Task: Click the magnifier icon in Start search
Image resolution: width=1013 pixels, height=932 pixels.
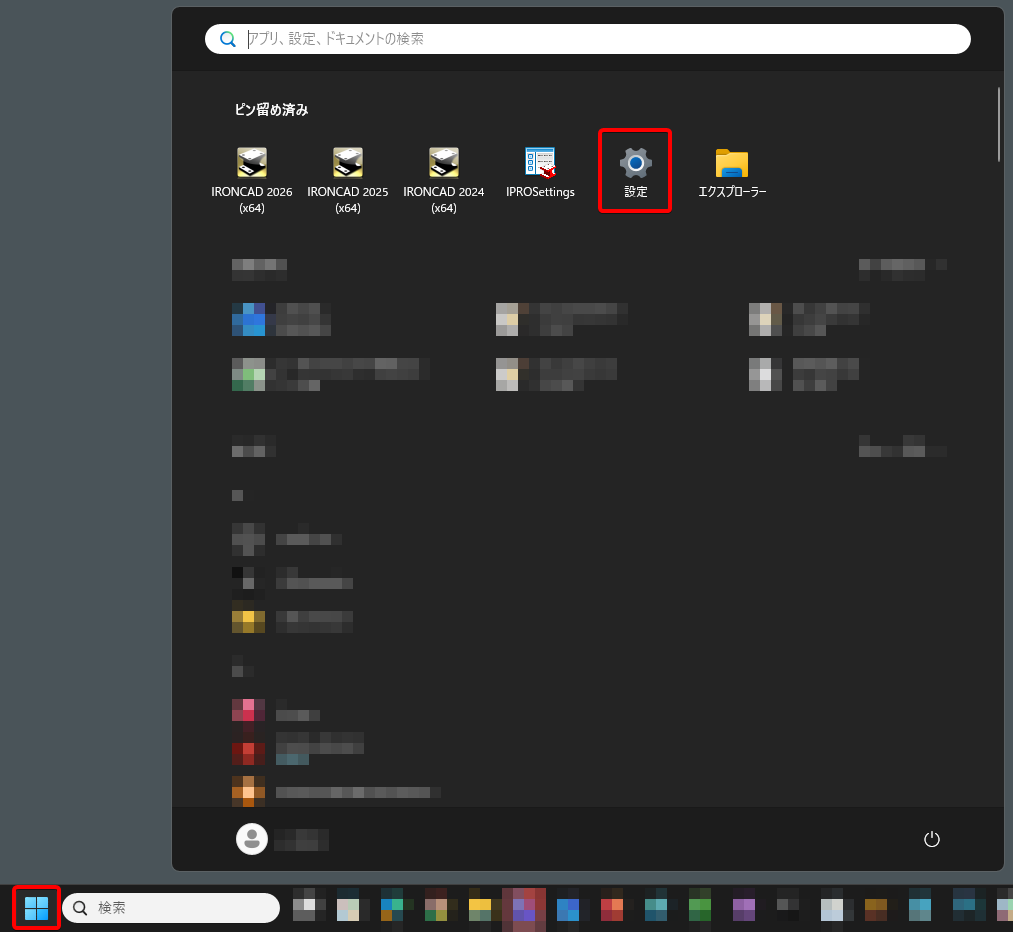Action: (227, 39)
